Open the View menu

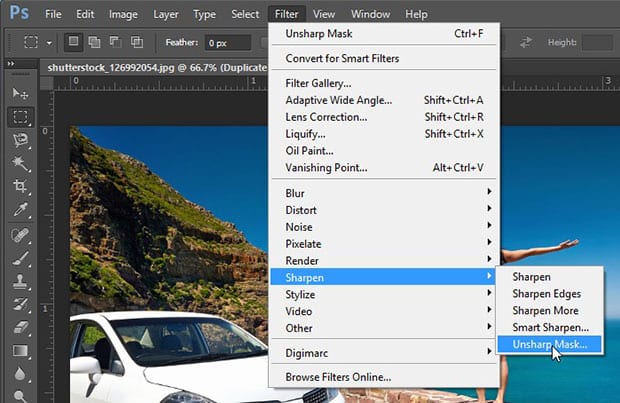click(324, 14)
